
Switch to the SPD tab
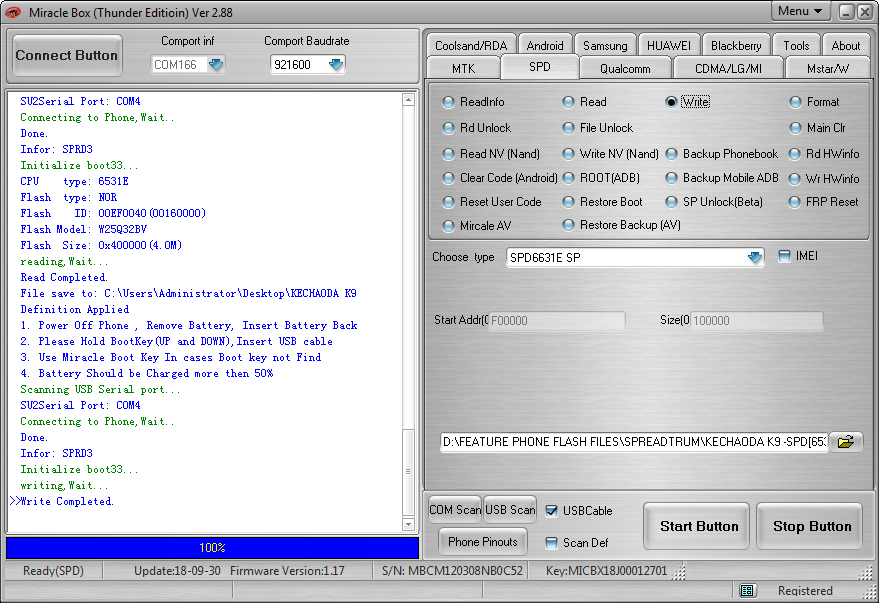click(x=540, y=67)
